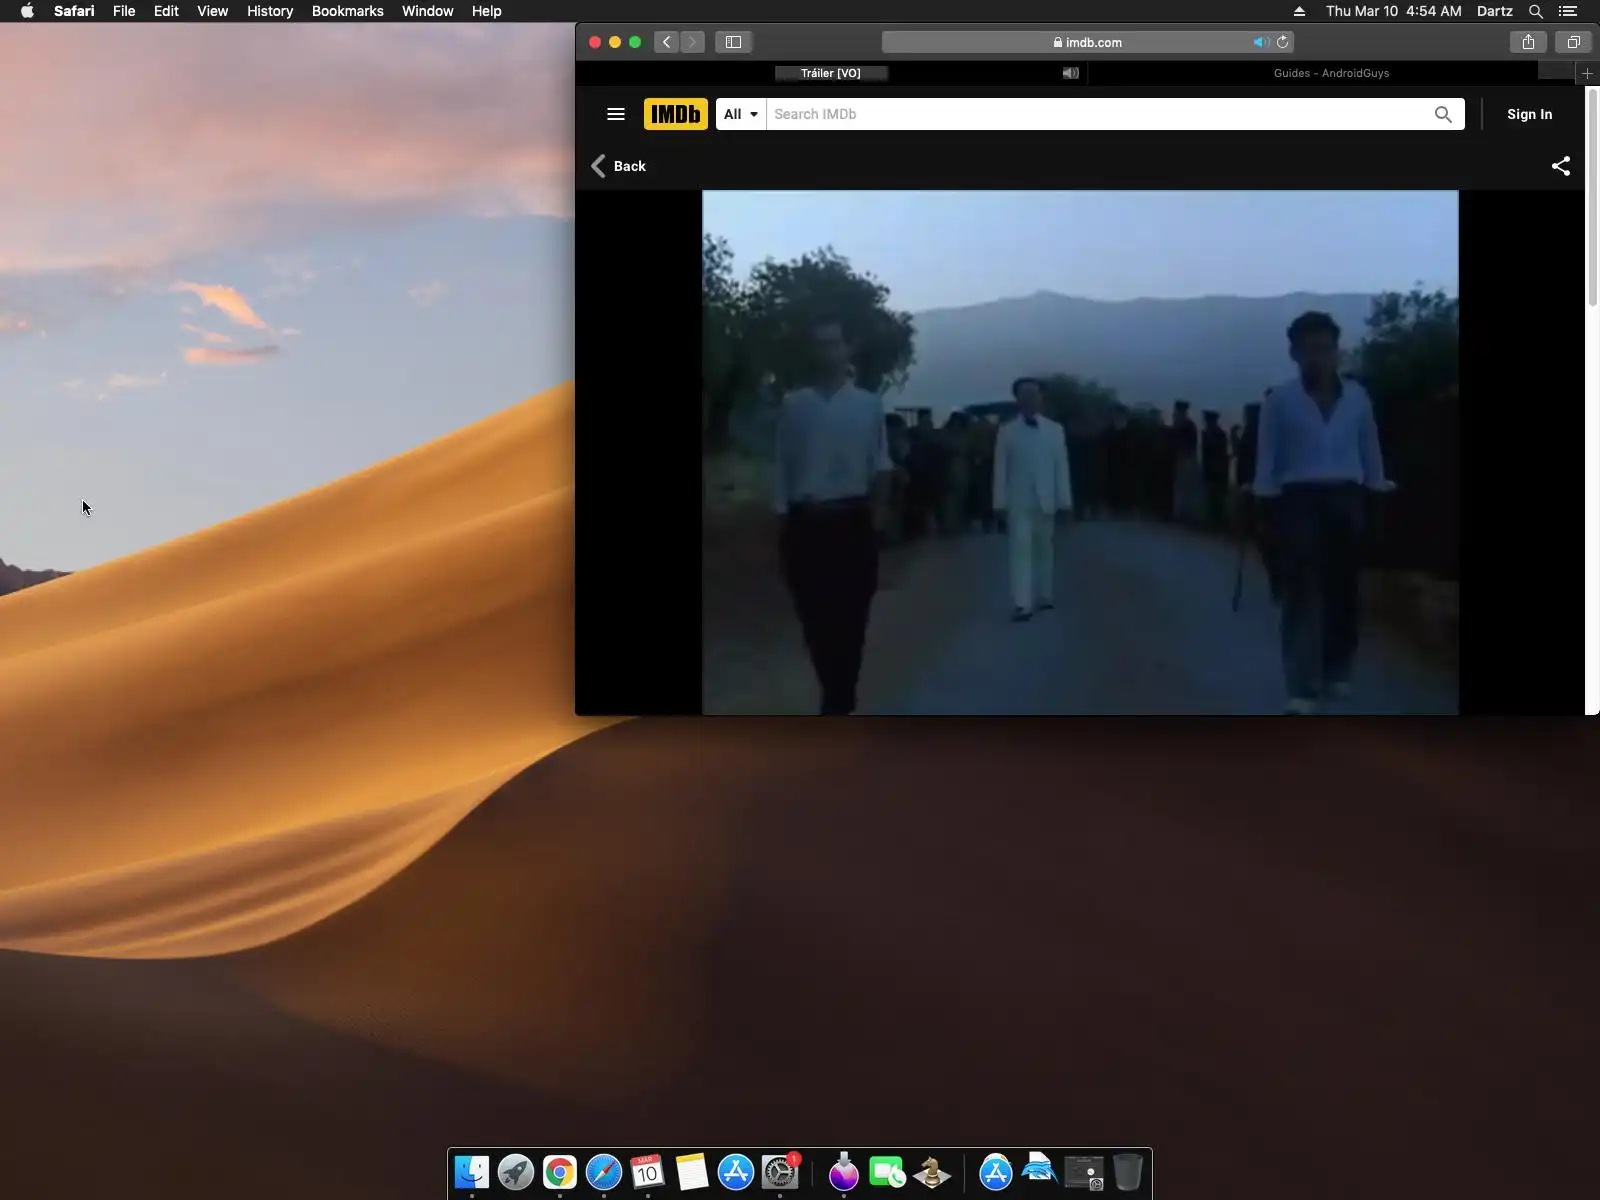1600x1200 pixels.
Task: Go forward in Safari history
Action: click(x=692, y=42)
